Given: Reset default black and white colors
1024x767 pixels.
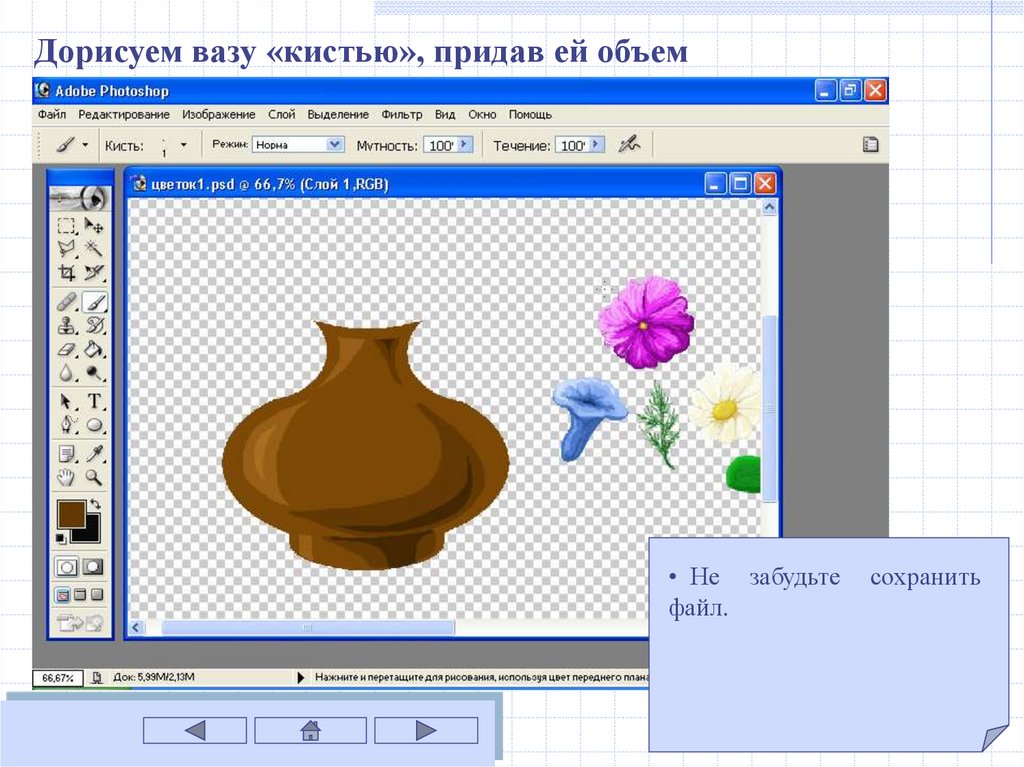Looking at the screenshot, I should [61, 538].
